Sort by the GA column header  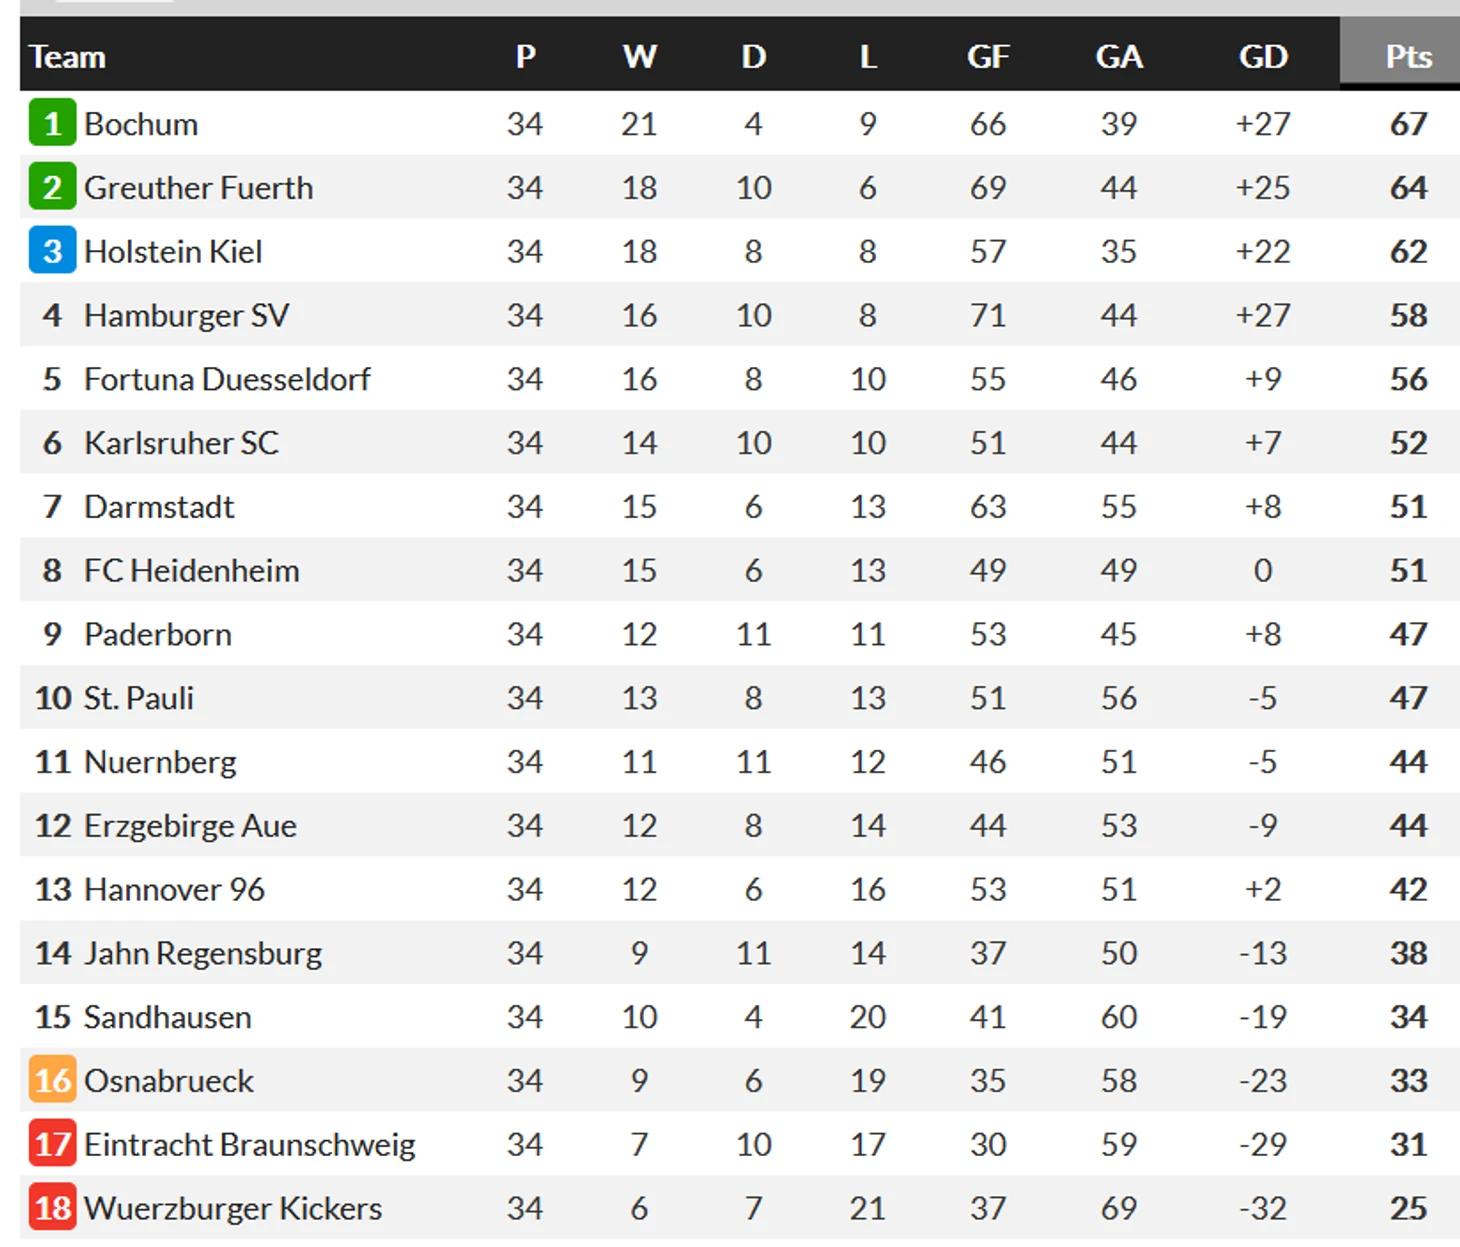pos(1119,57)
